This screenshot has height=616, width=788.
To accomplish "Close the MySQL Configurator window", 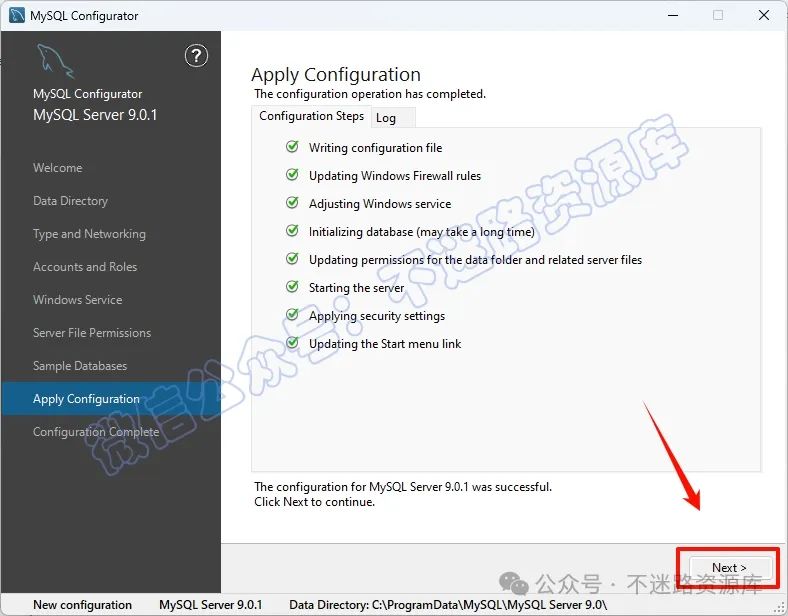I will click(x=764, y=15).
